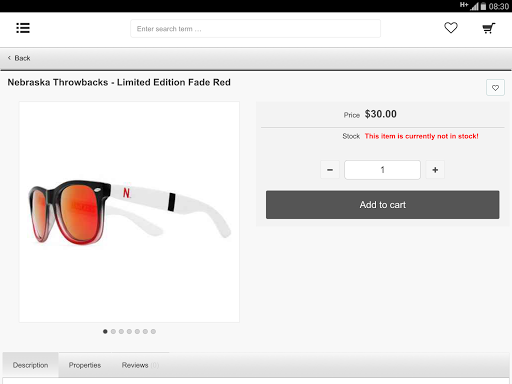Switch to the Properties tab
This screenshot has height=384, width=512.
pyautogui.click(x=85, y=365)
